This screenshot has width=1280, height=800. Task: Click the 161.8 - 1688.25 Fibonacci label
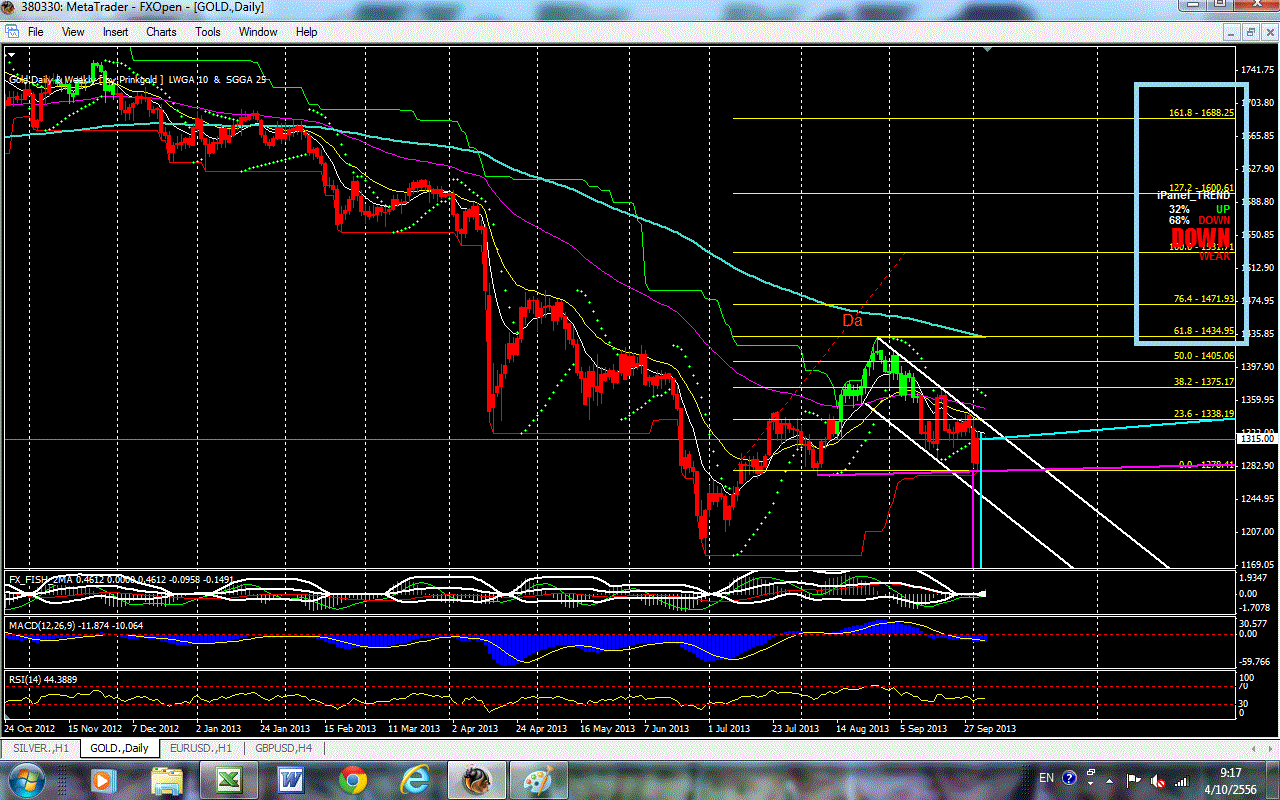tap(1201, 112)
